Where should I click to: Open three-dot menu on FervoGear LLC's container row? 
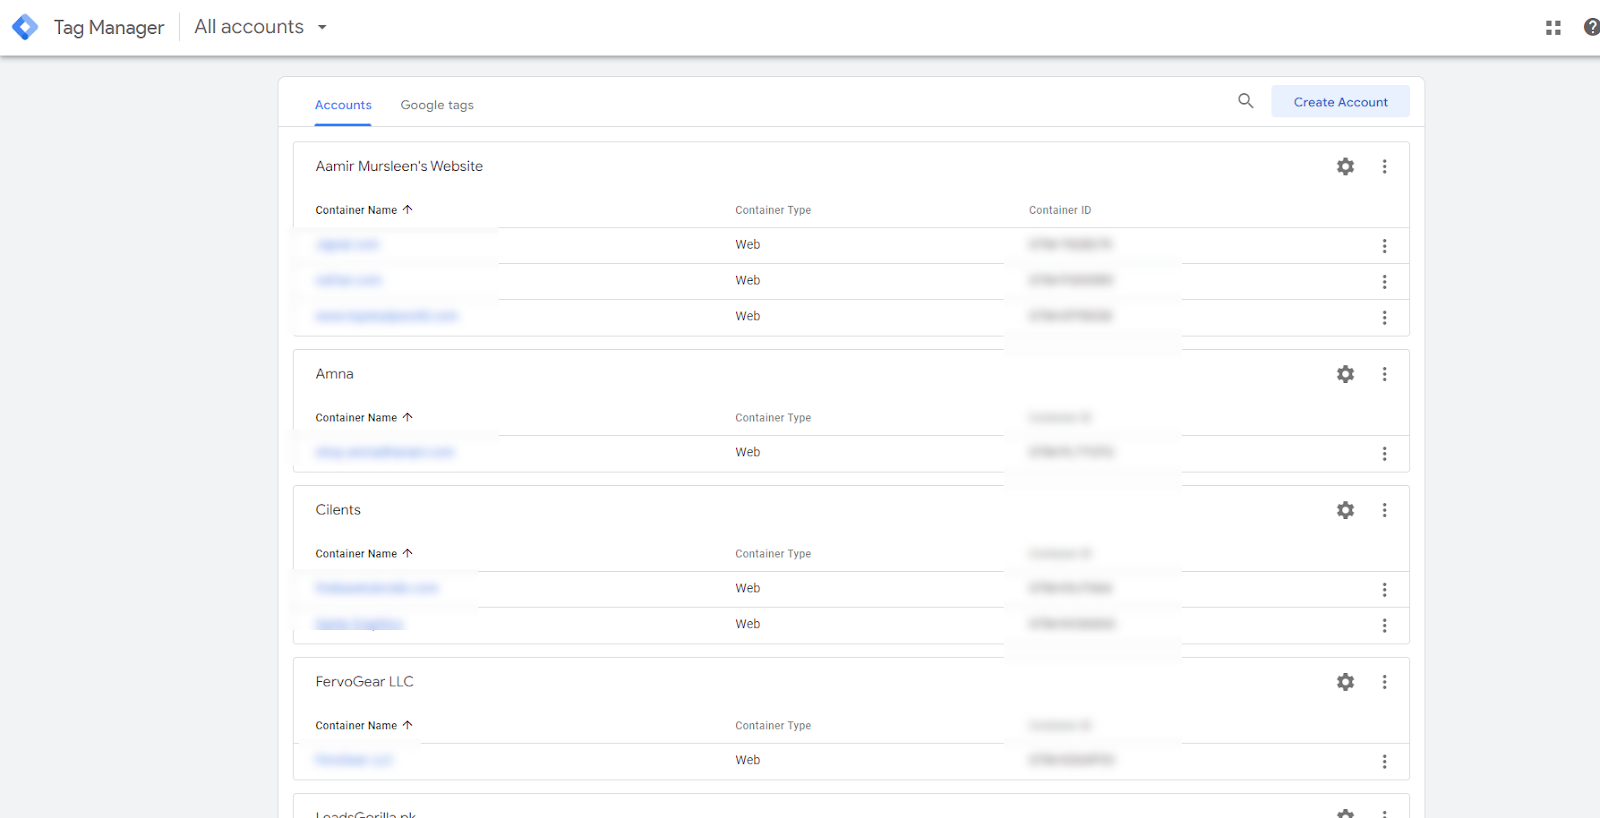pos(1384,762)
